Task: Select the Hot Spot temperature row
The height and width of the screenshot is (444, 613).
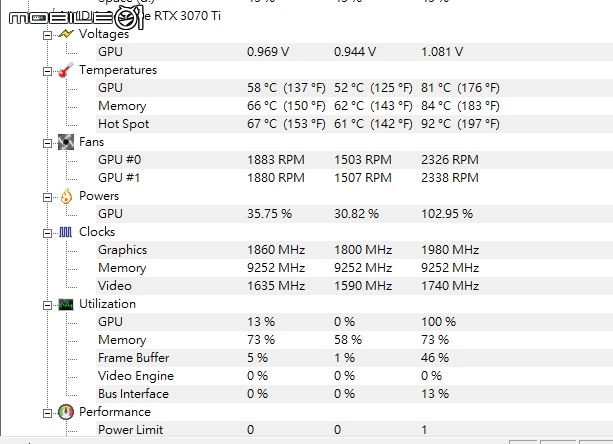Action: (354, 124)
